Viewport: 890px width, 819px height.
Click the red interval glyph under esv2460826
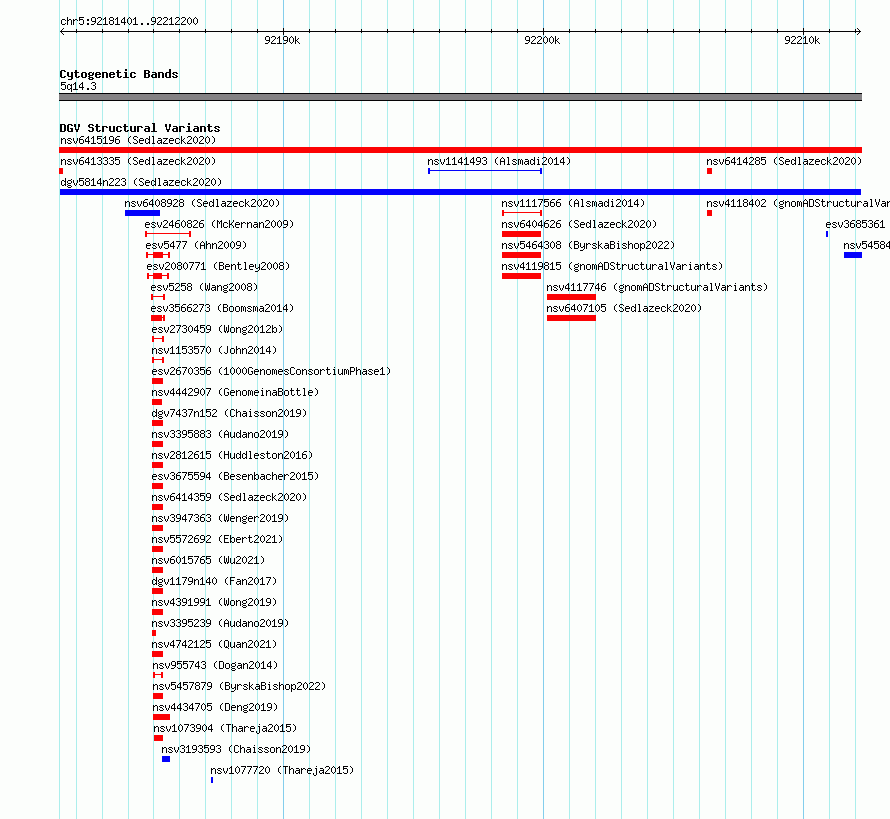168,234
